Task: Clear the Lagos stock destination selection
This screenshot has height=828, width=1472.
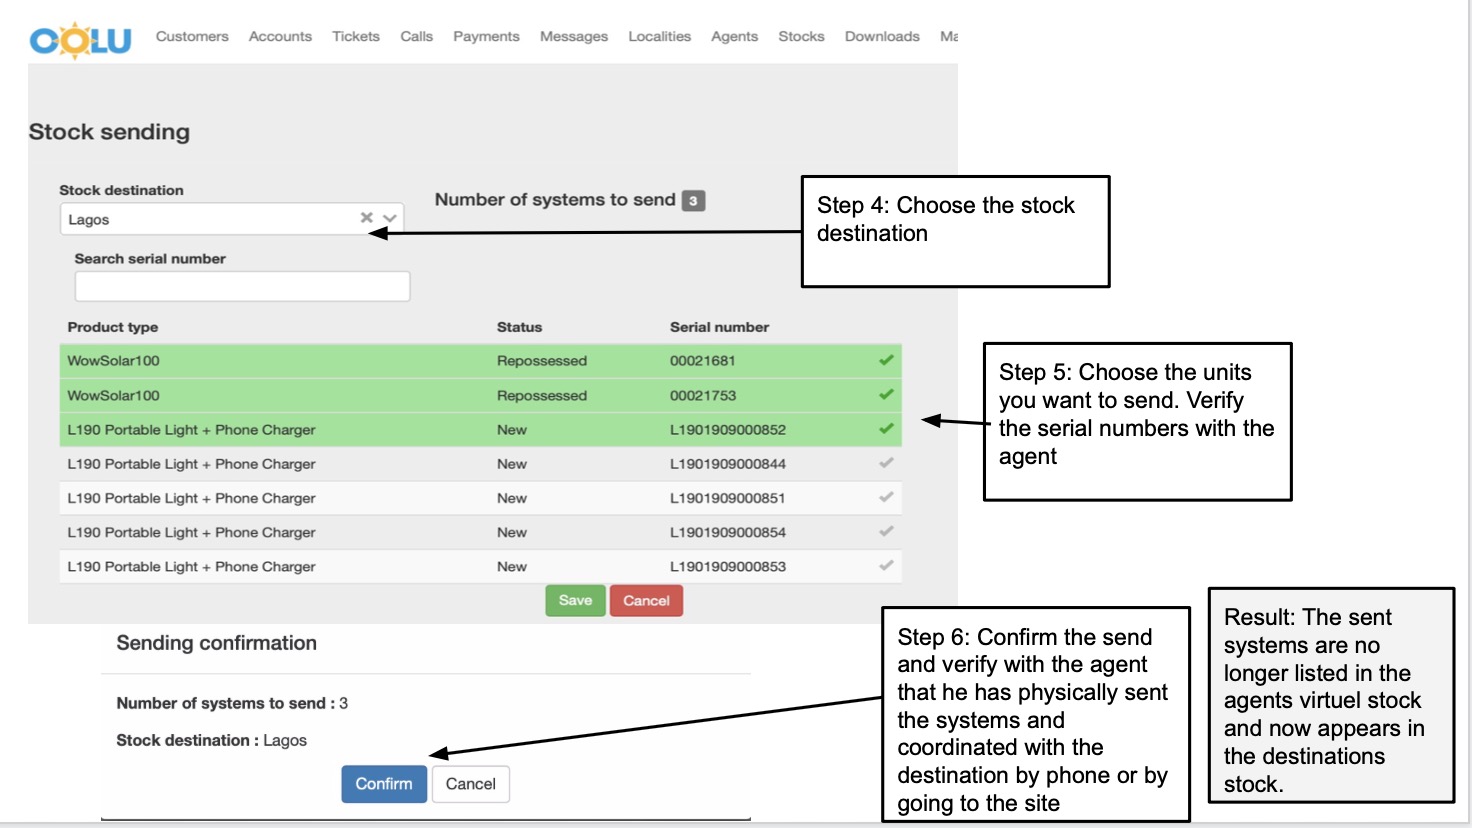Action: [x=367, y=218]
